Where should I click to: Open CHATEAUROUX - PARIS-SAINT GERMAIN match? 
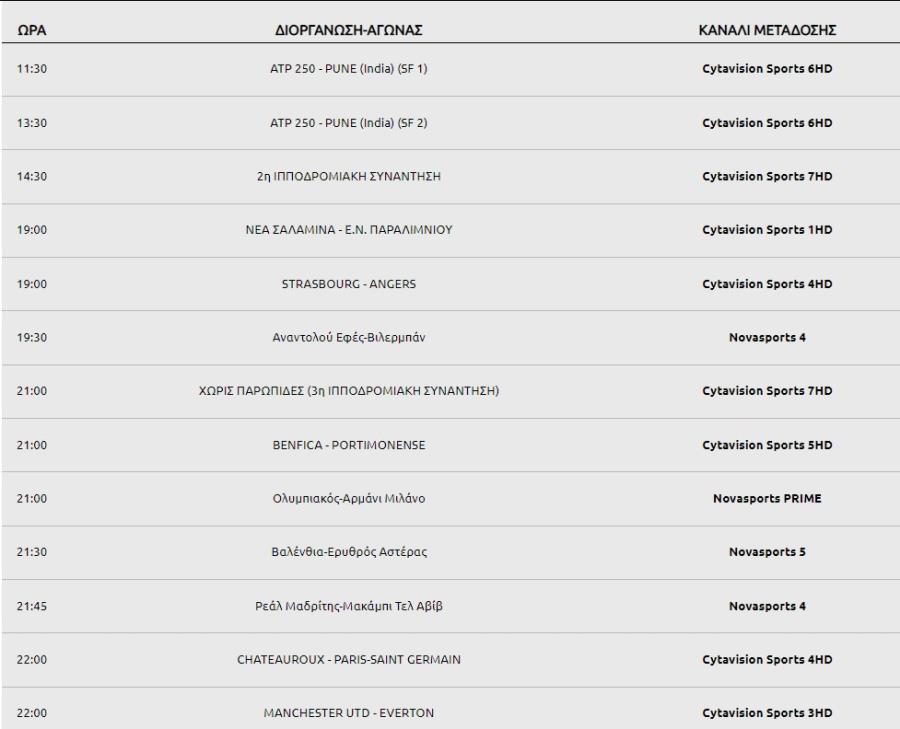pos(348,660)
